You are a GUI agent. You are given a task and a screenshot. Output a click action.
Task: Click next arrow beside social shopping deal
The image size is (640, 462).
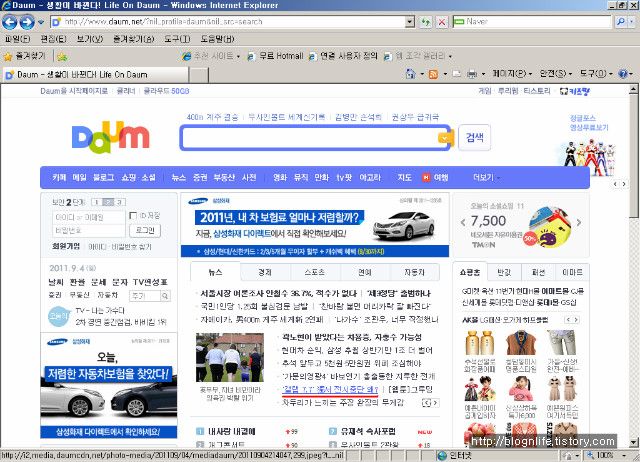(579, 222)
